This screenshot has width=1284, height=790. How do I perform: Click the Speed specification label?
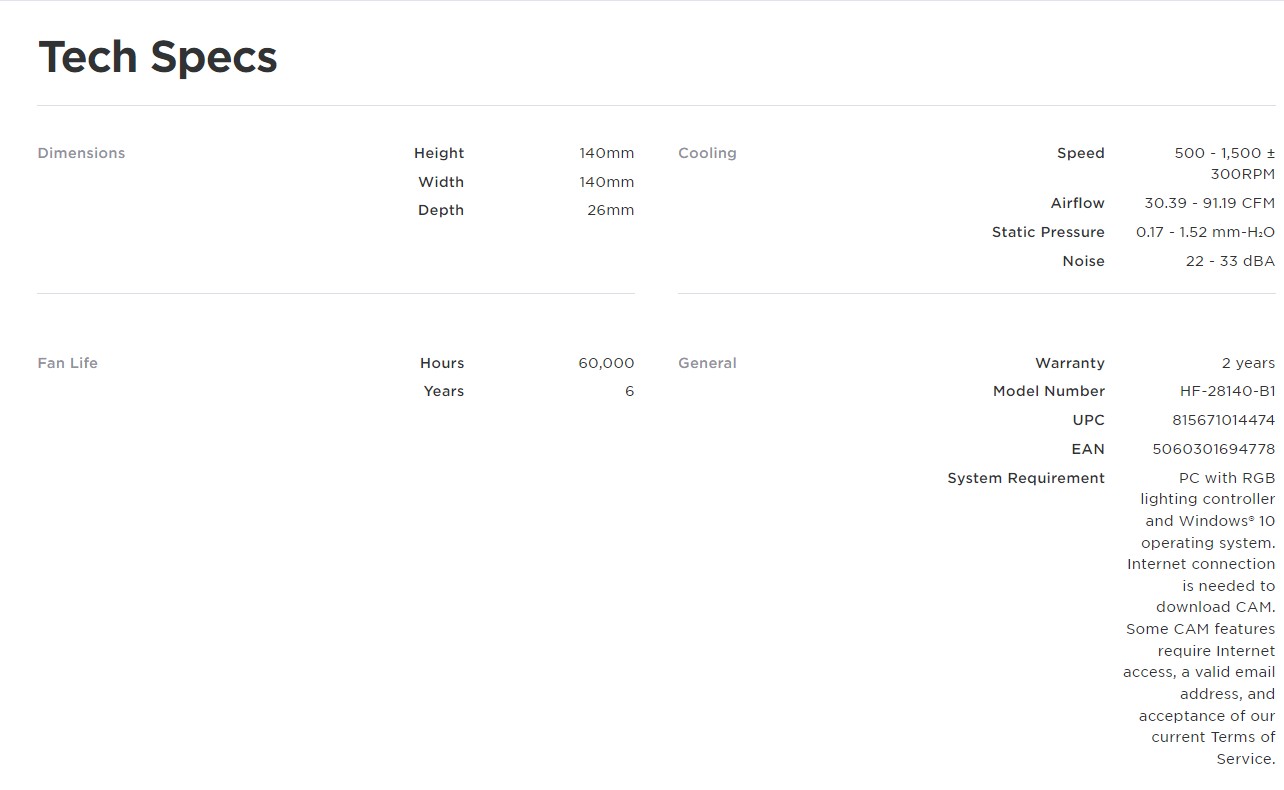coord(1080,153)
